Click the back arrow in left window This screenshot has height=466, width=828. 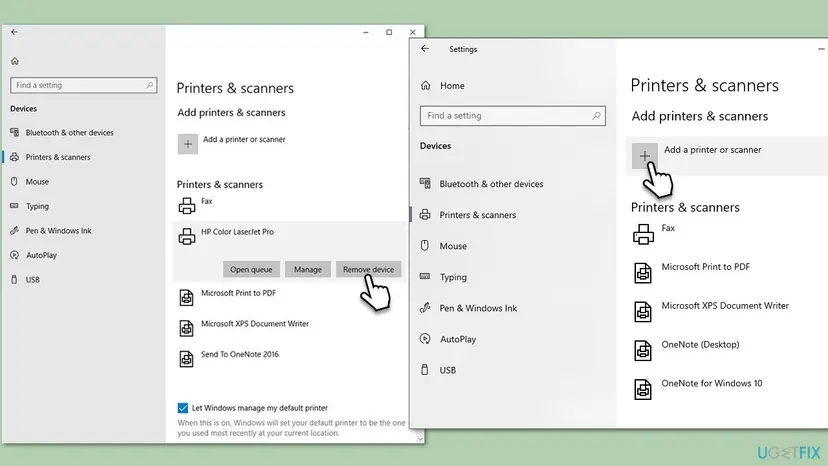point(14,32)
